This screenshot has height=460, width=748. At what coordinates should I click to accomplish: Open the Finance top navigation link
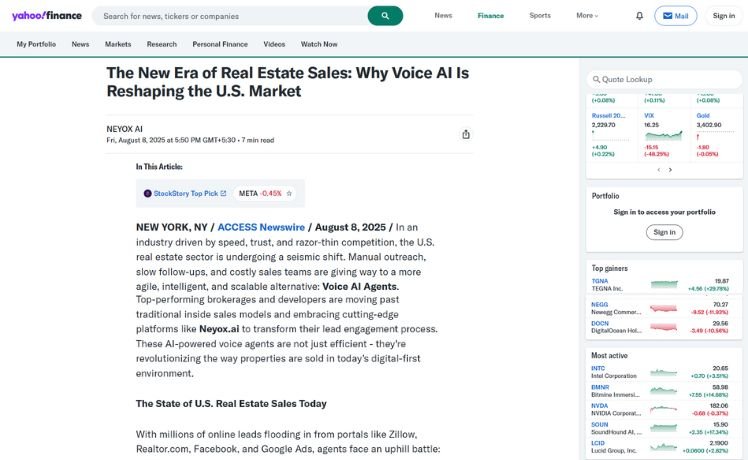490,16
